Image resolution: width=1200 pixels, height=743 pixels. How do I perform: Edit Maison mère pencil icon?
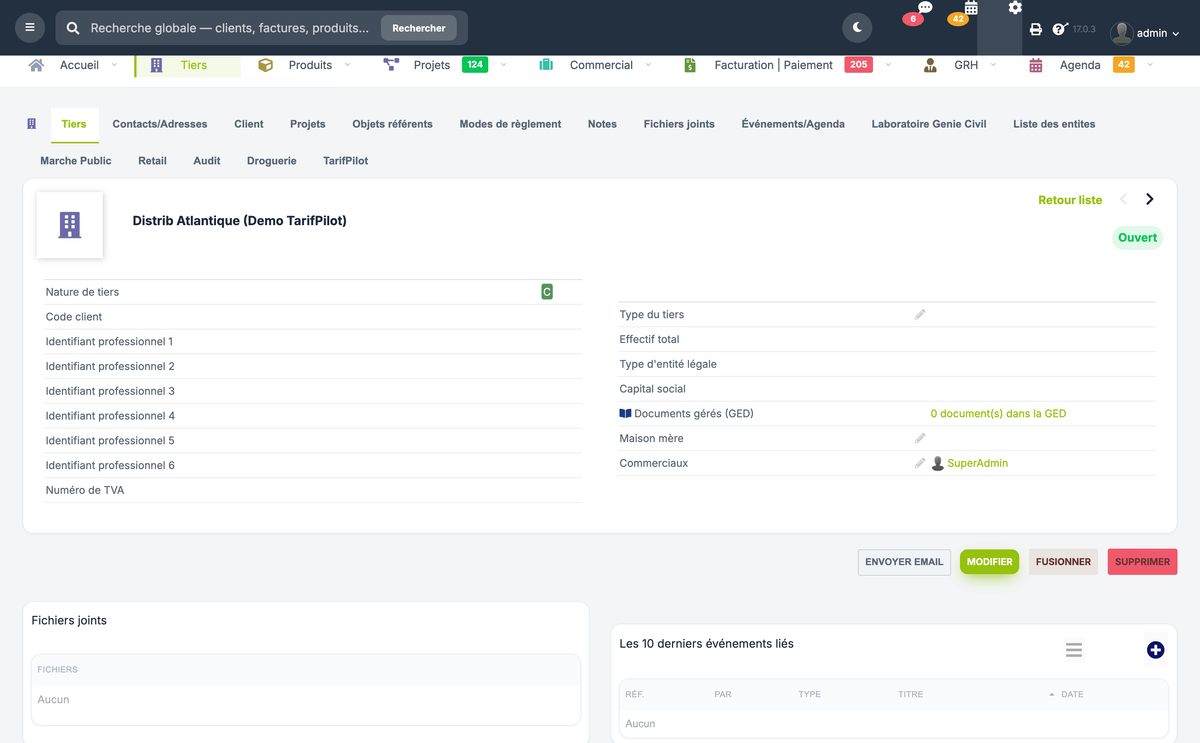920,438
